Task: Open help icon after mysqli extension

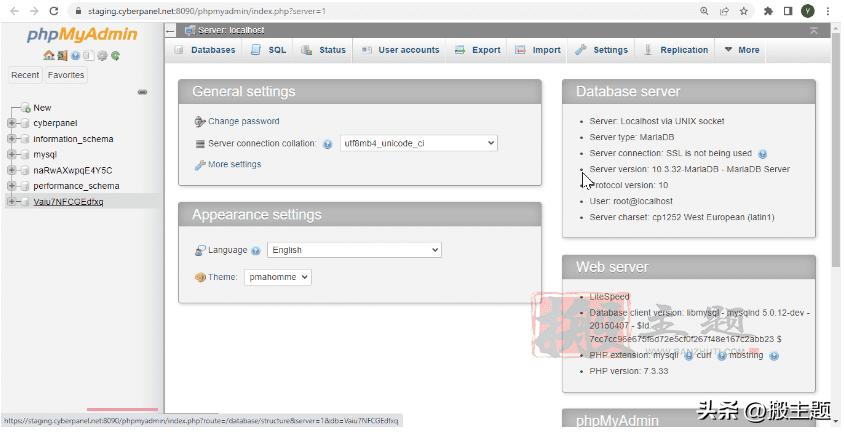Action: [688, 356]
